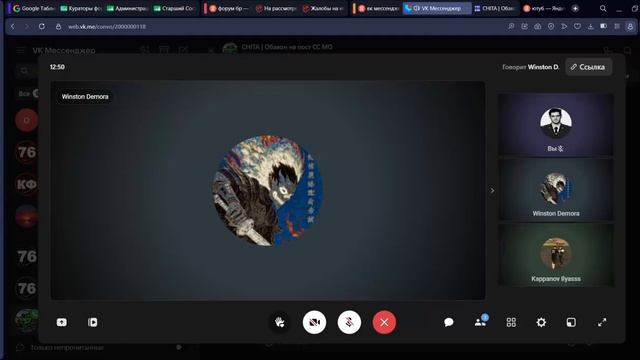Select Winston Demora's participant tile
Image resolution: width=640 pixels, height=360 pixels.
556,190
